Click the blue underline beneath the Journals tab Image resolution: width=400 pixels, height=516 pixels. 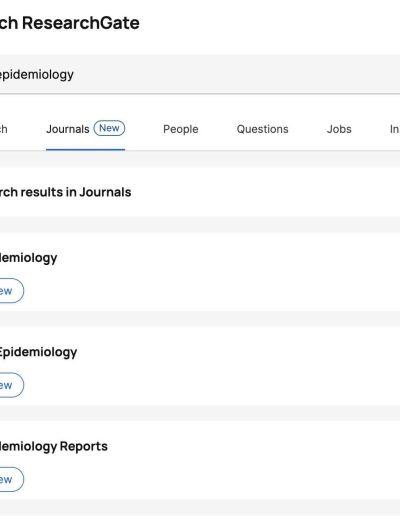[x=85, y=150]
